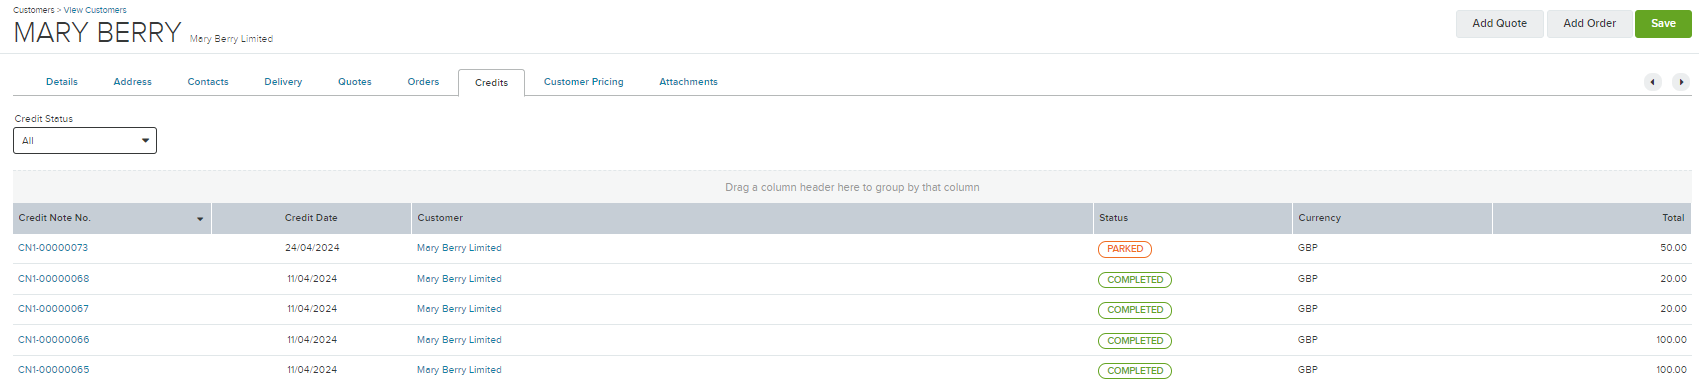Follow the View Customers breadcrumb link

95,10
